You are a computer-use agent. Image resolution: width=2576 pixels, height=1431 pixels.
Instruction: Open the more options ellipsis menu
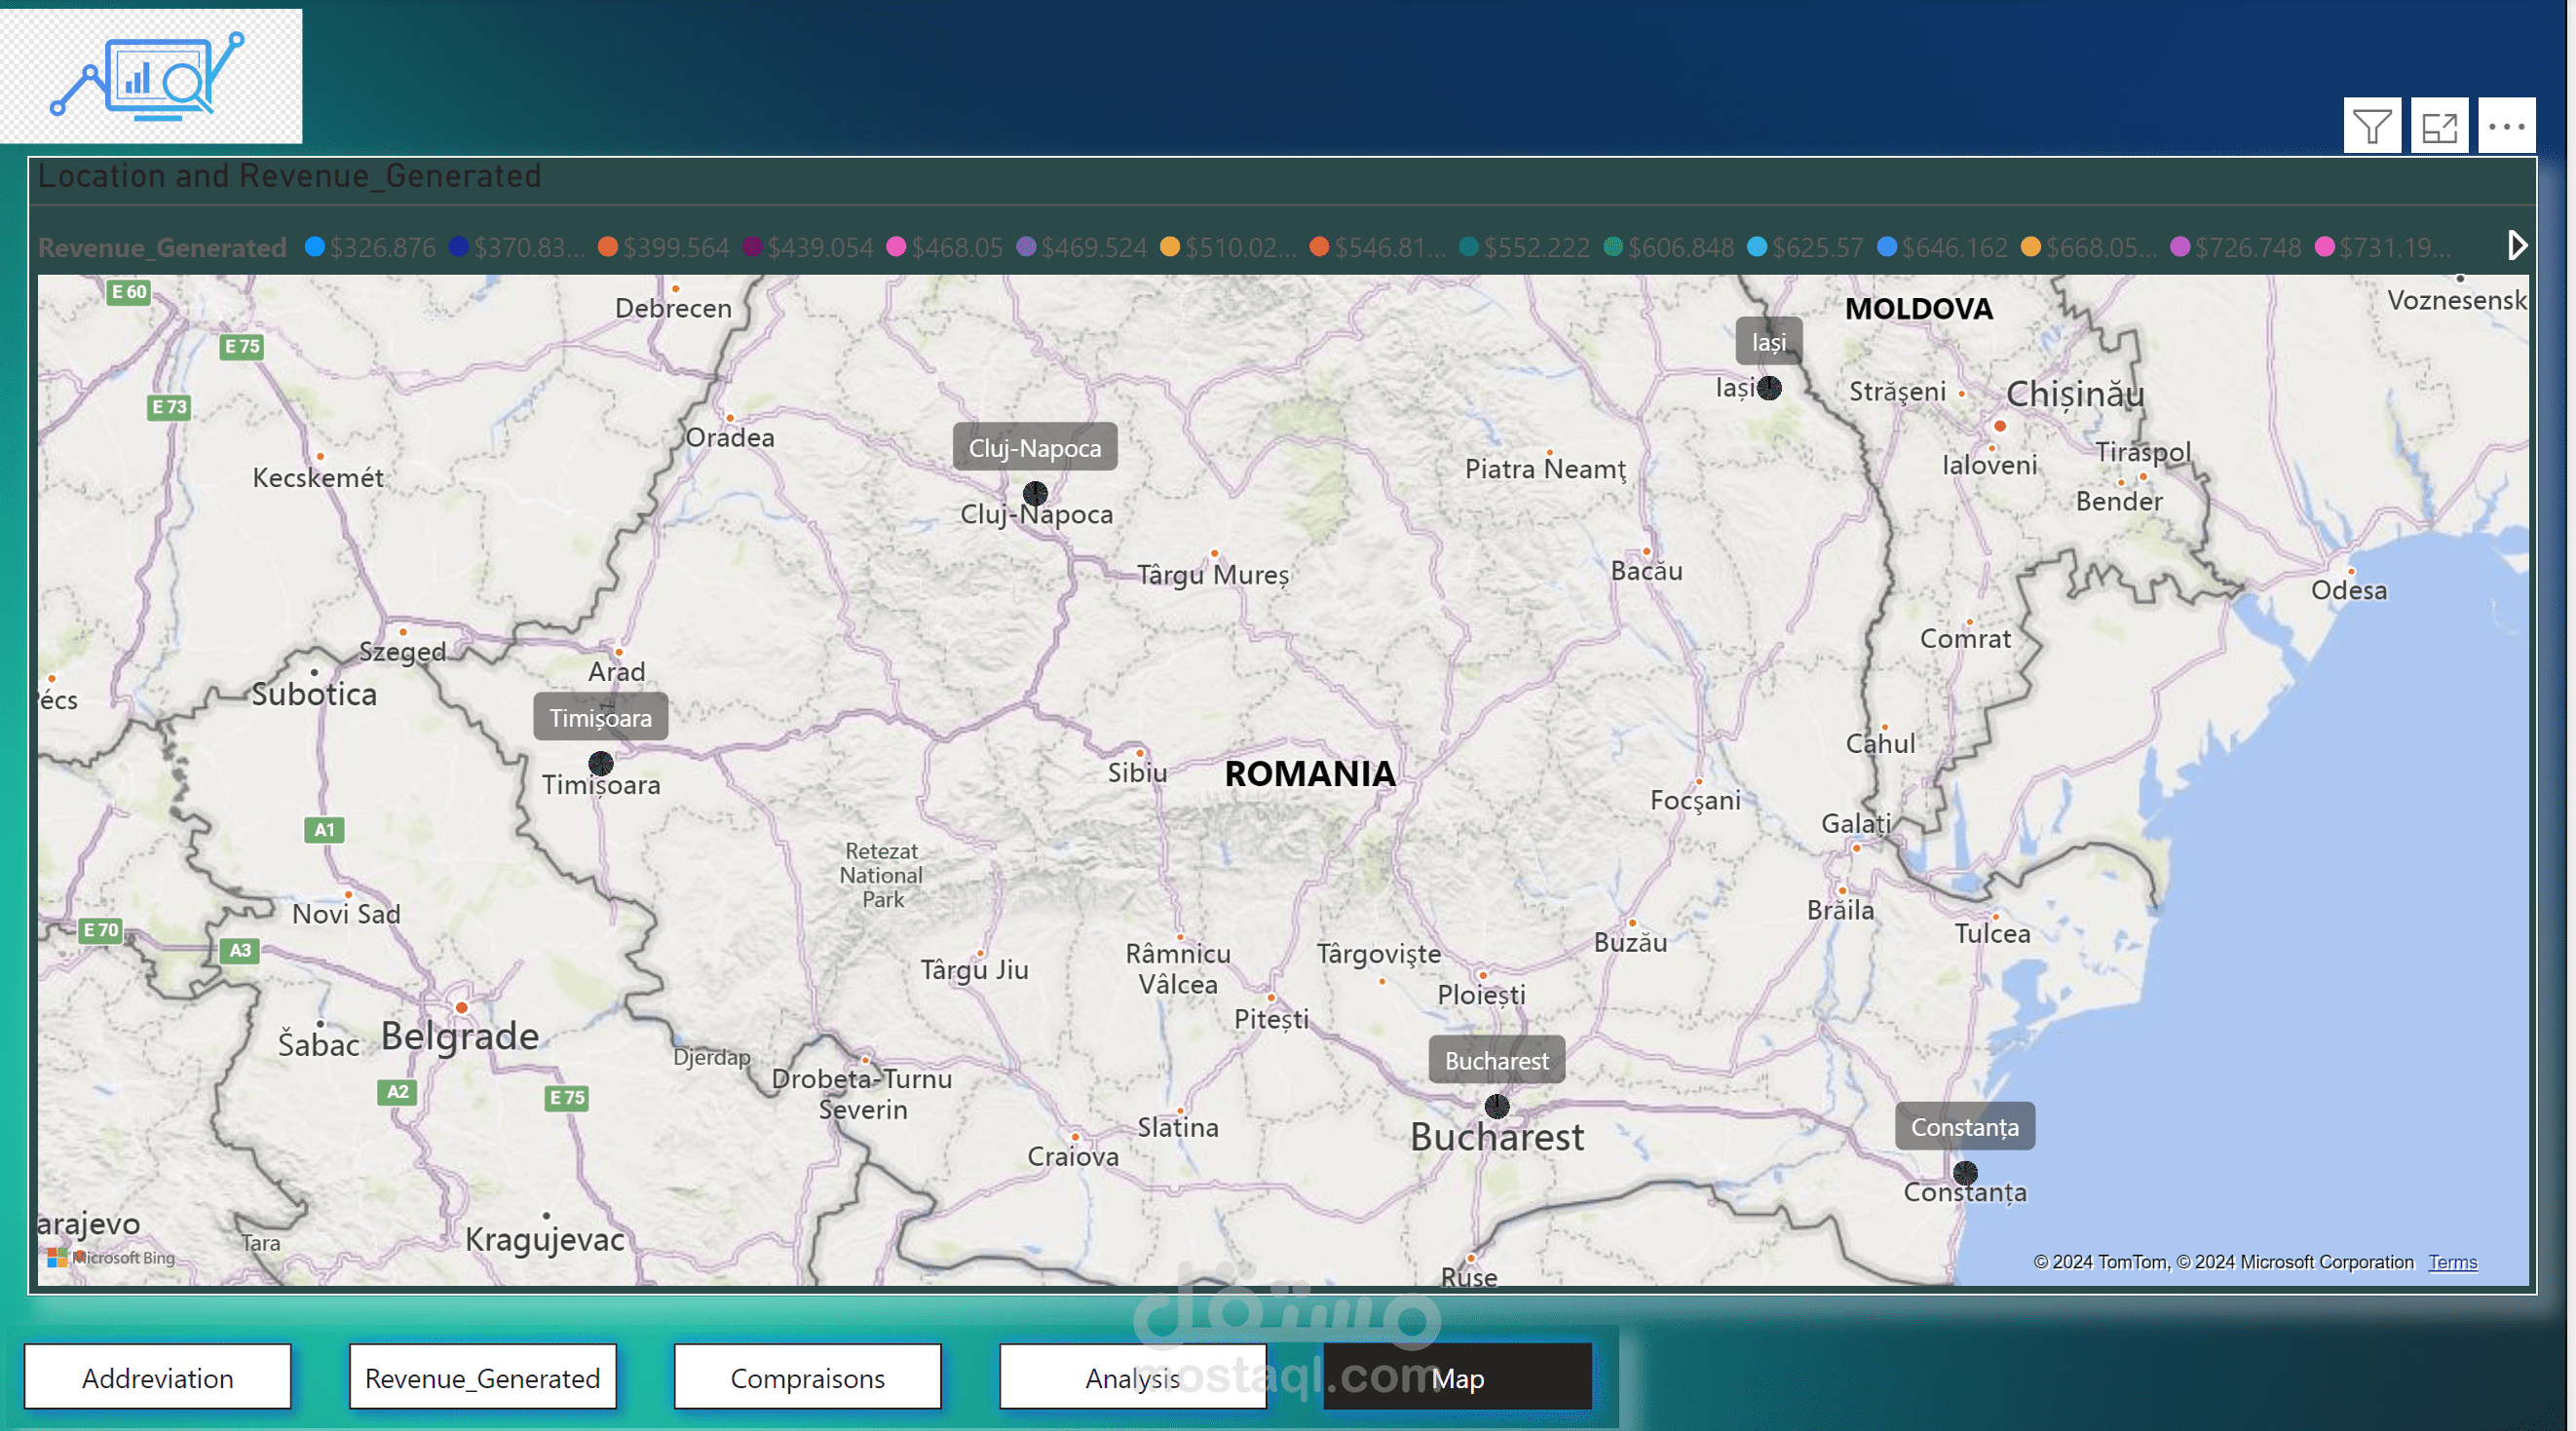[x=2506, y=126]
